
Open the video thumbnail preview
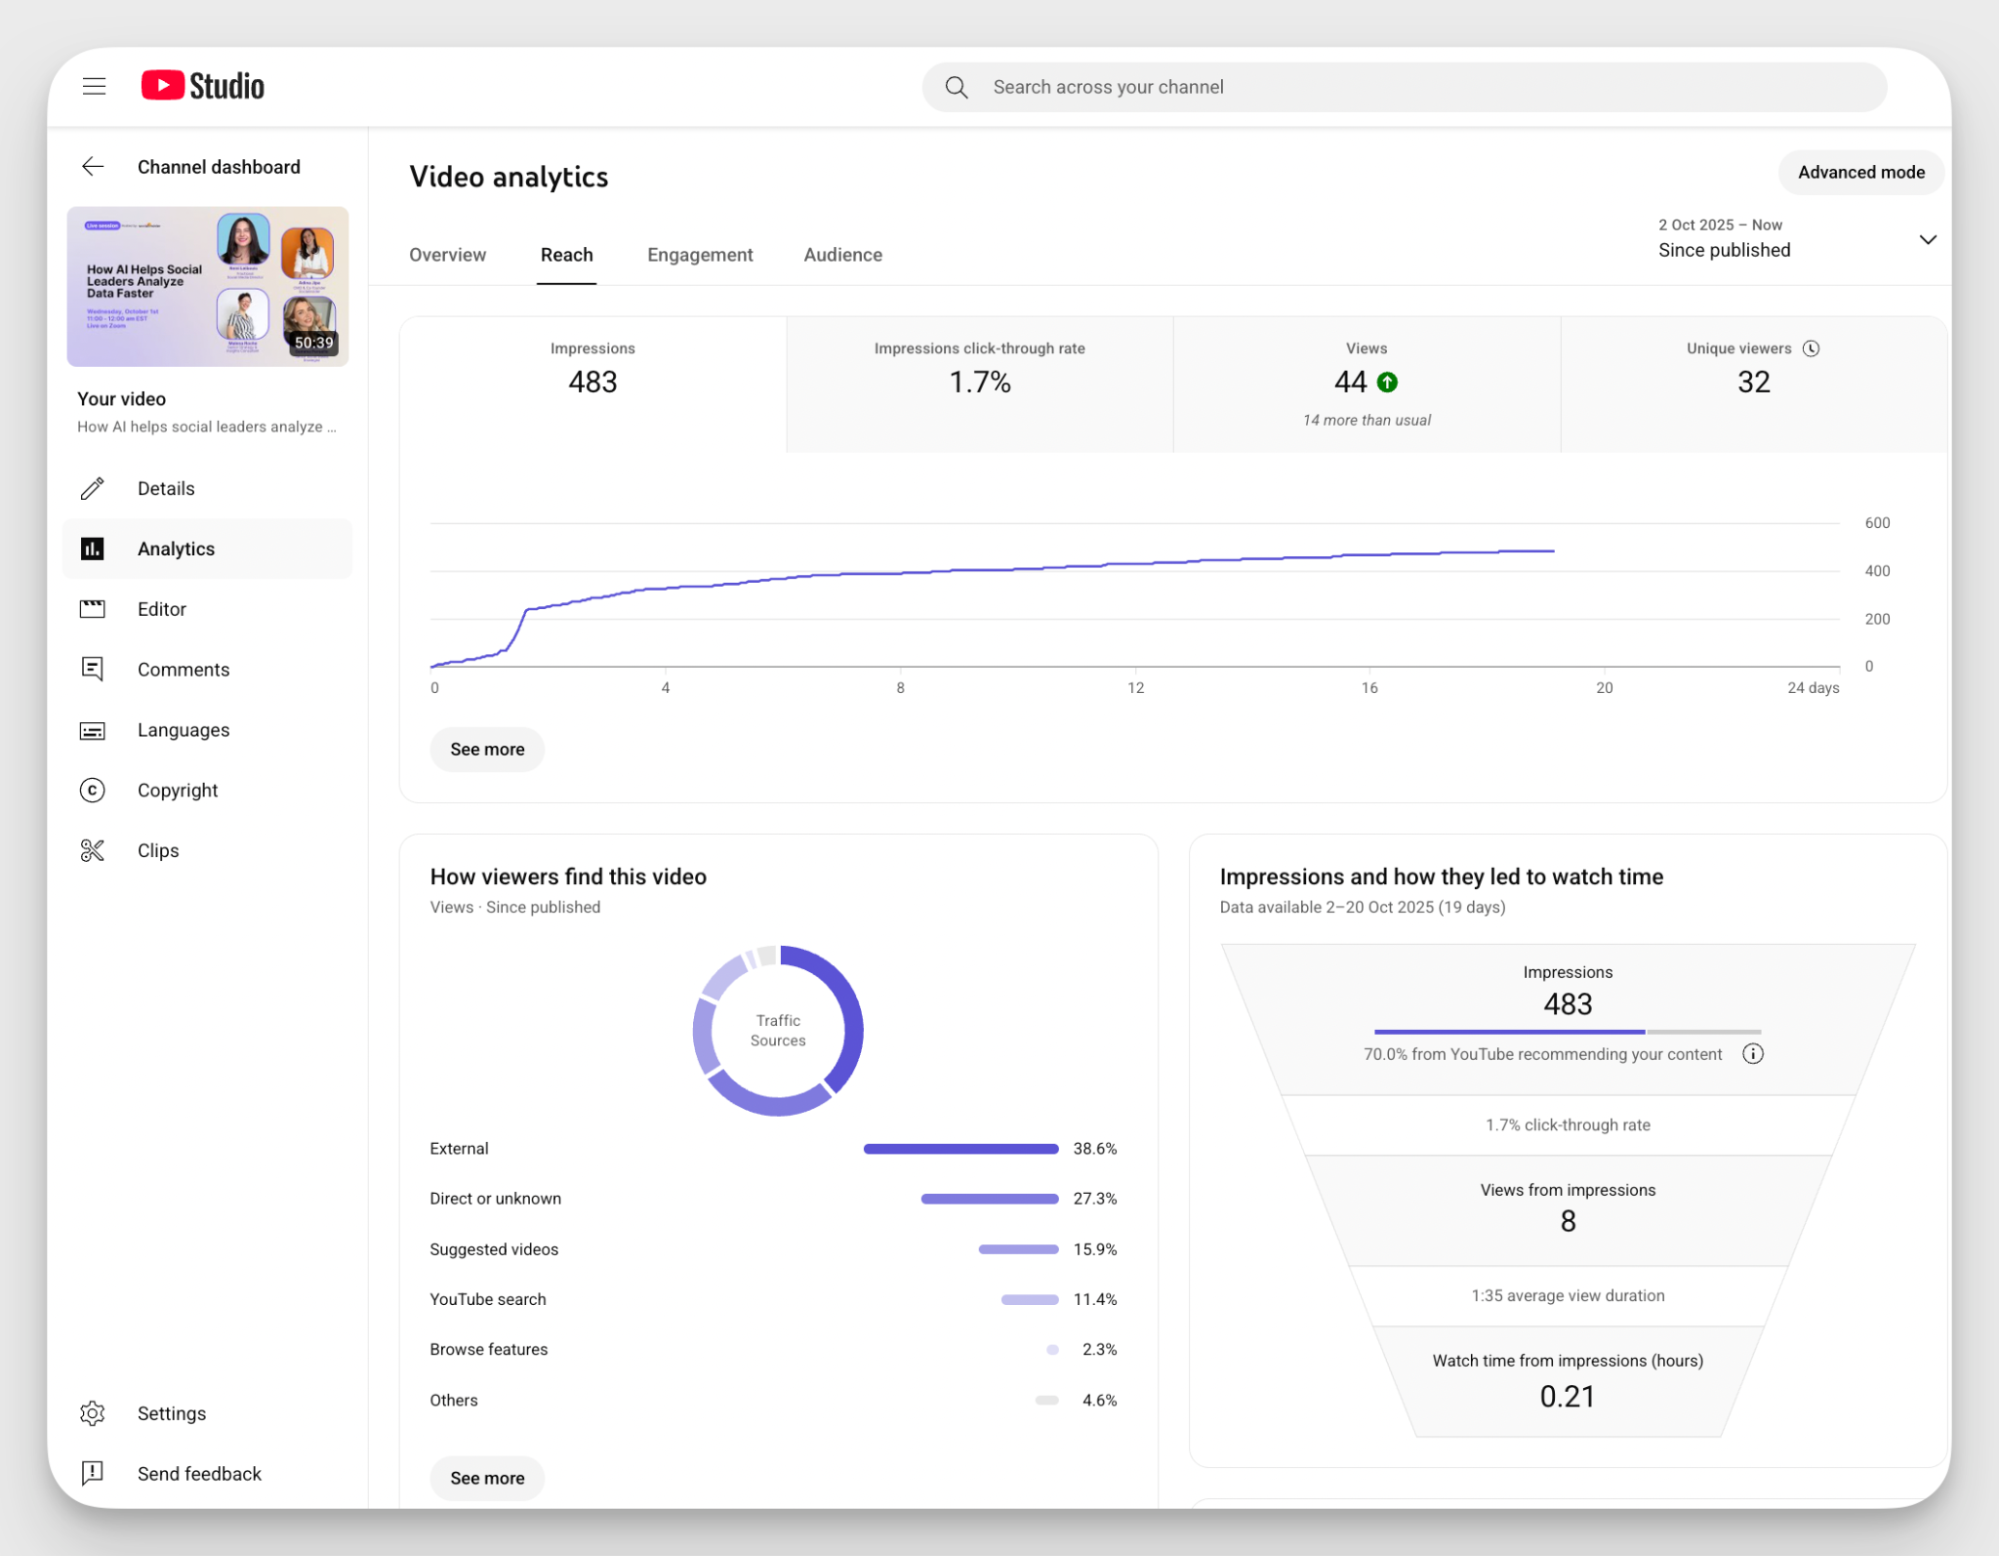207,287
